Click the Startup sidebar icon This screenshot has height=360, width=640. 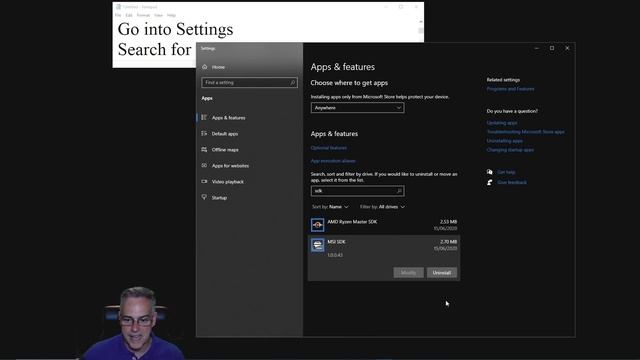coord(204,197)
